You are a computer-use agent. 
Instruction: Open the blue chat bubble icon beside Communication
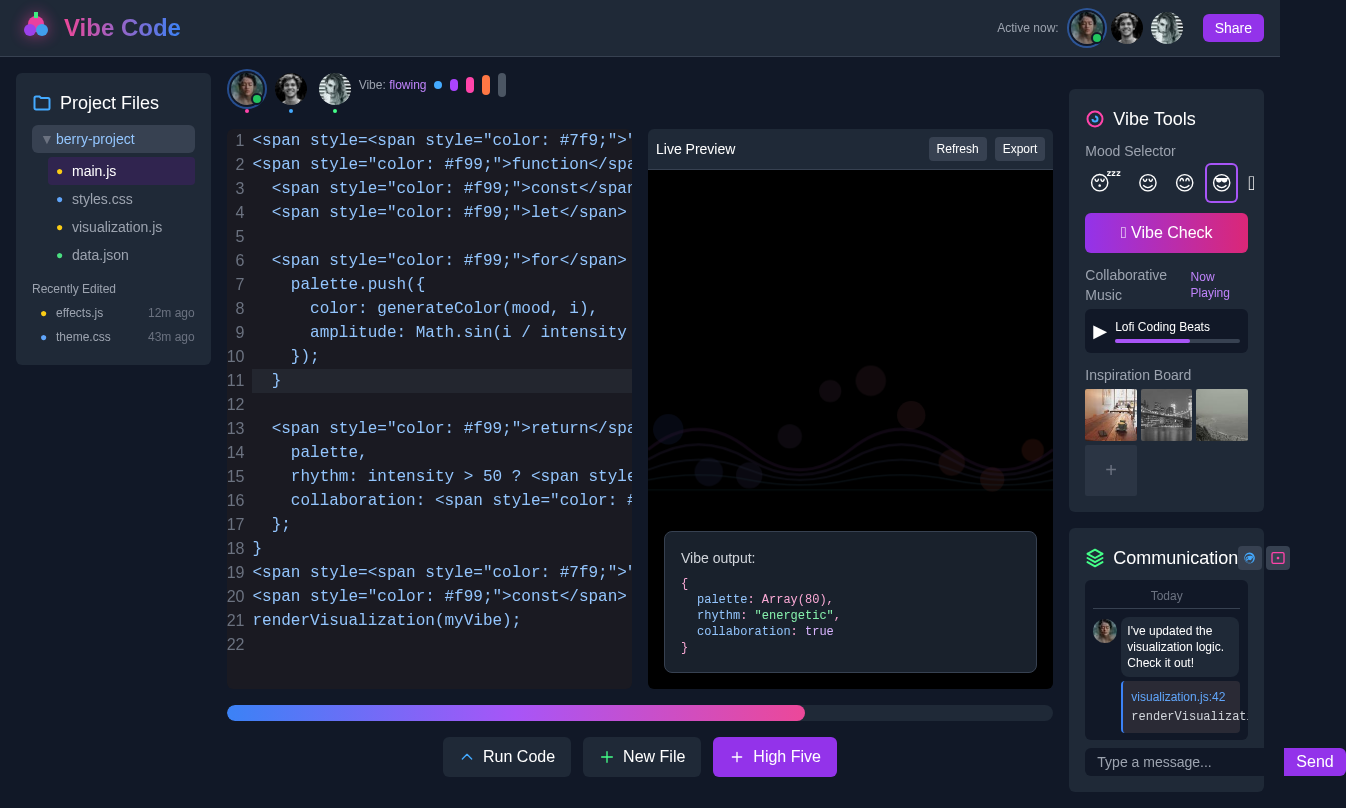1249,558
